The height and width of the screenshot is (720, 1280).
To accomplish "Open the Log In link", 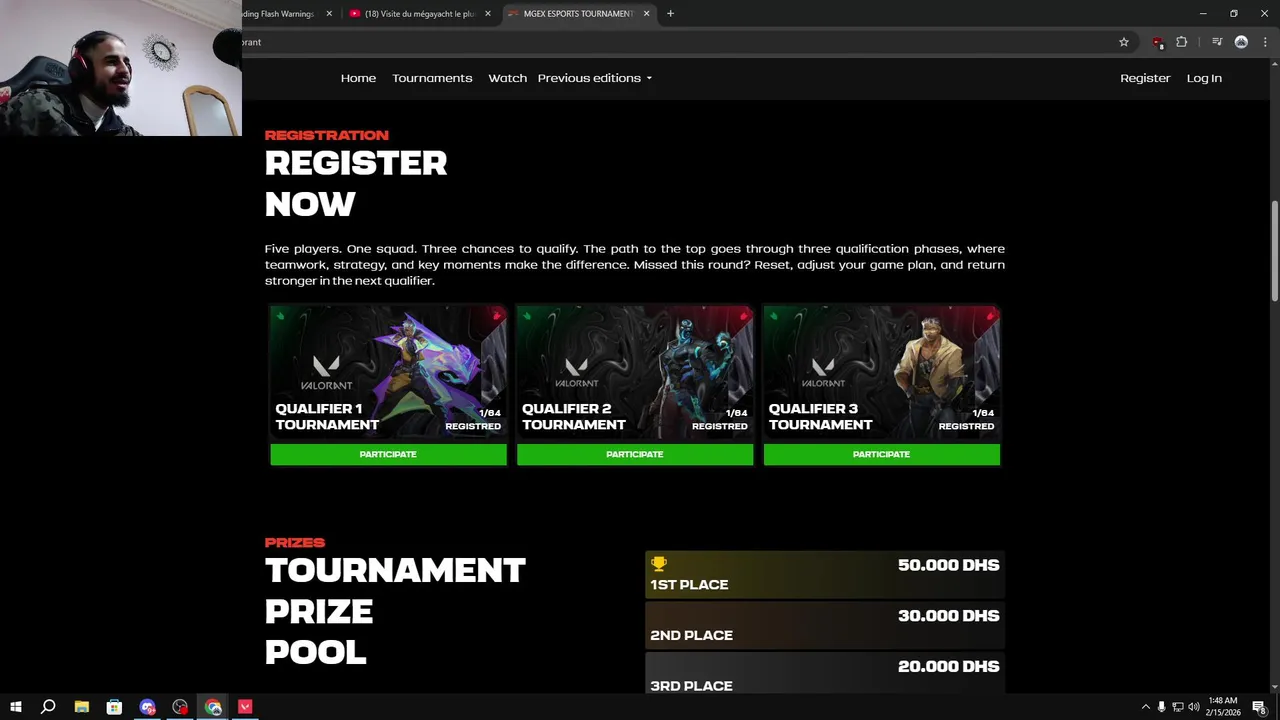I will click(1204, 78).
